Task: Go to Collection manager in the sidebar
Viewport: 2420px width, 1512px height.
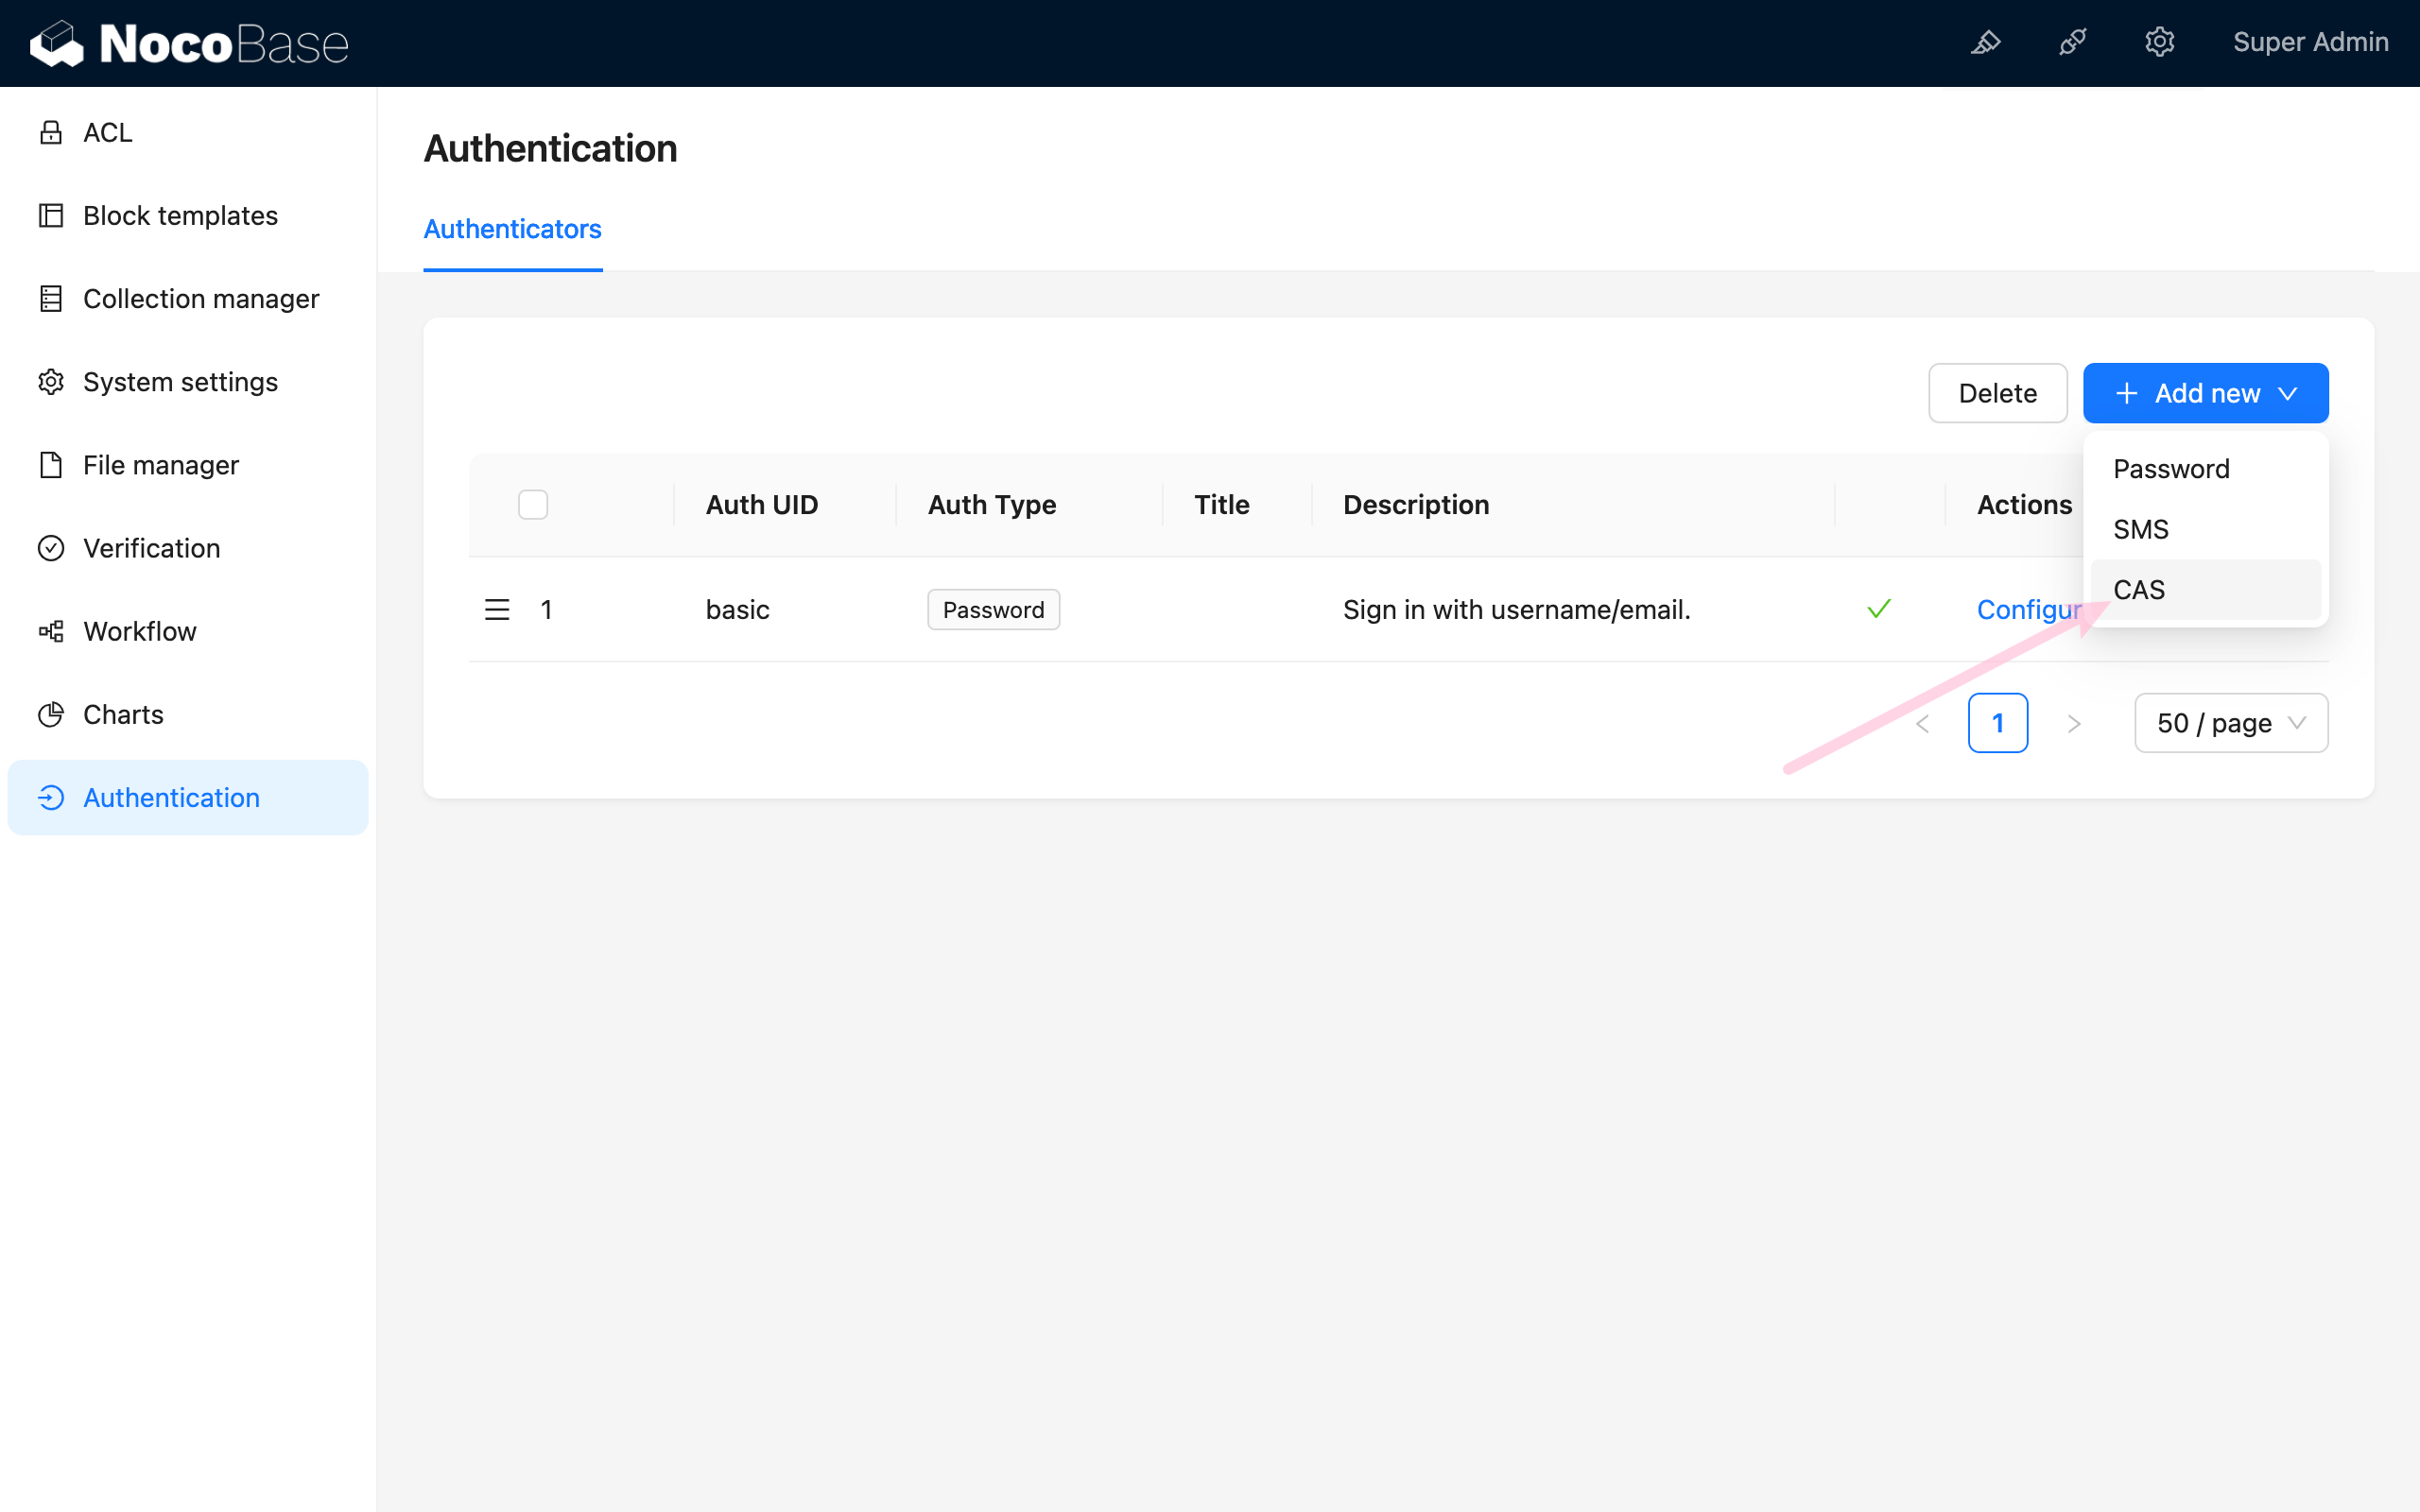Action: (200, 299)
